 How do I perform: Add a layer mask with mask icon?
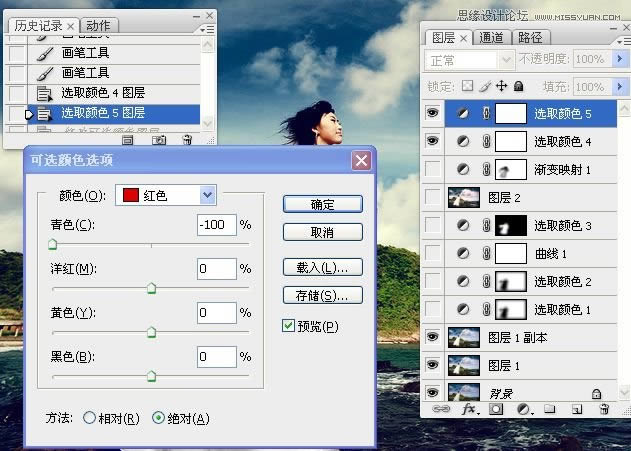tap(496, 410)
